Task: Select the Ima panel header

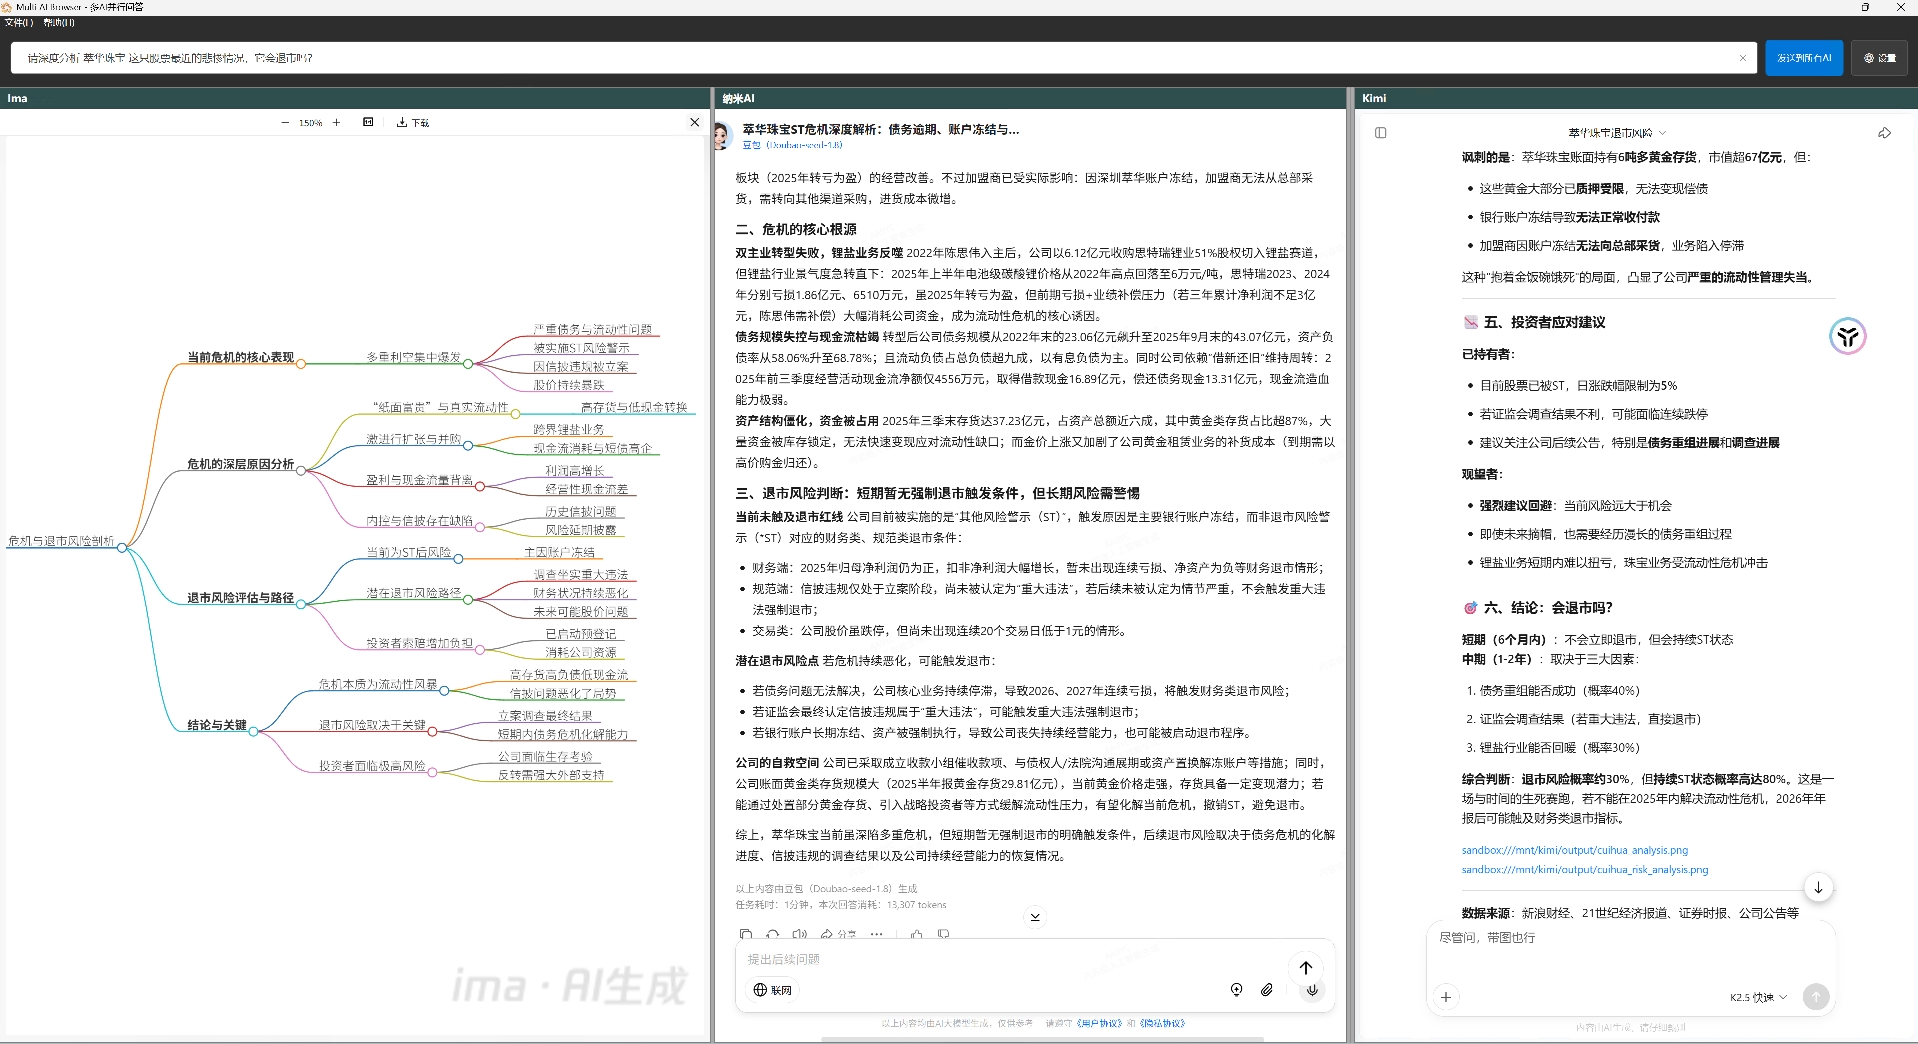Action: tap(355, 98)
